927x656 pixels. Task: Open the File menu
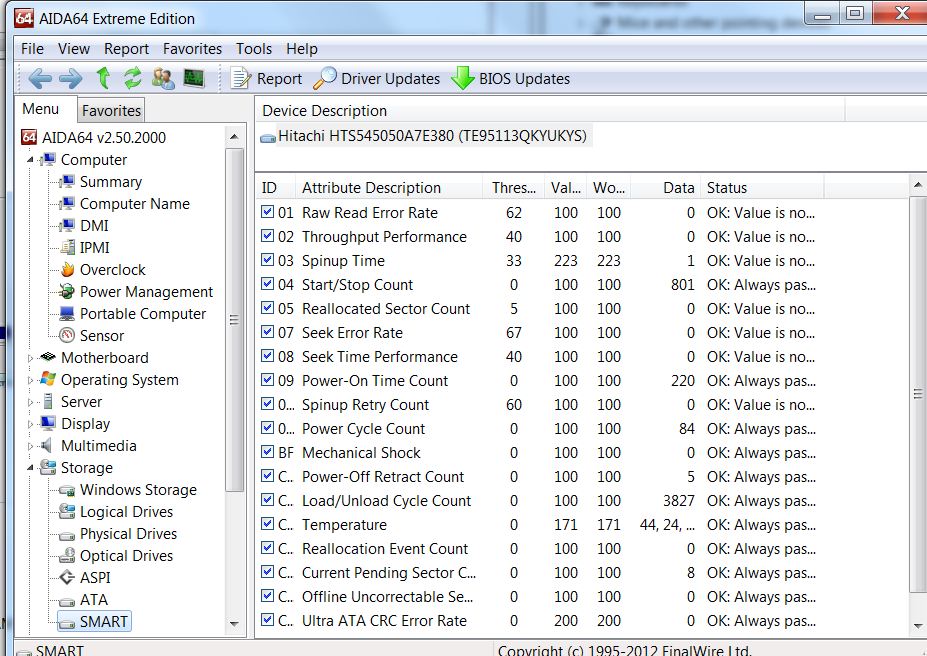33,48
